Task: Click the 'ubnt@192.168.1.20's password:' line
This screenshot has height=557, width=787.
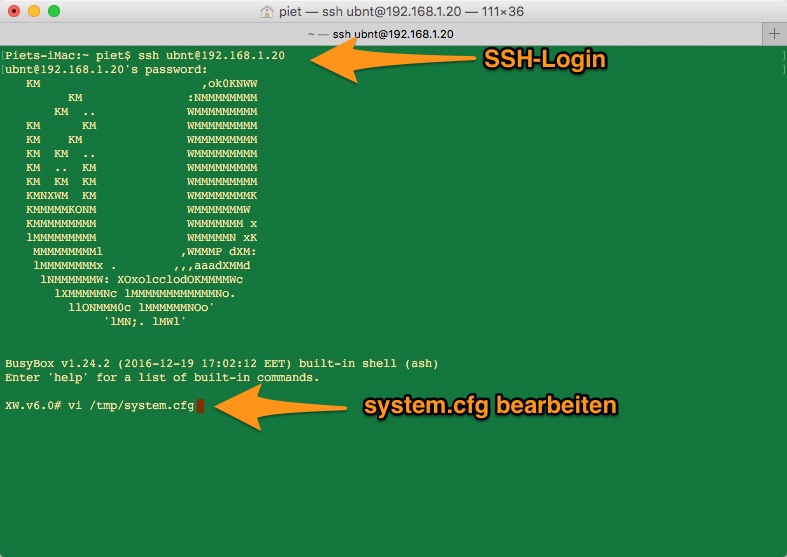Action: [x=106, y=69]
